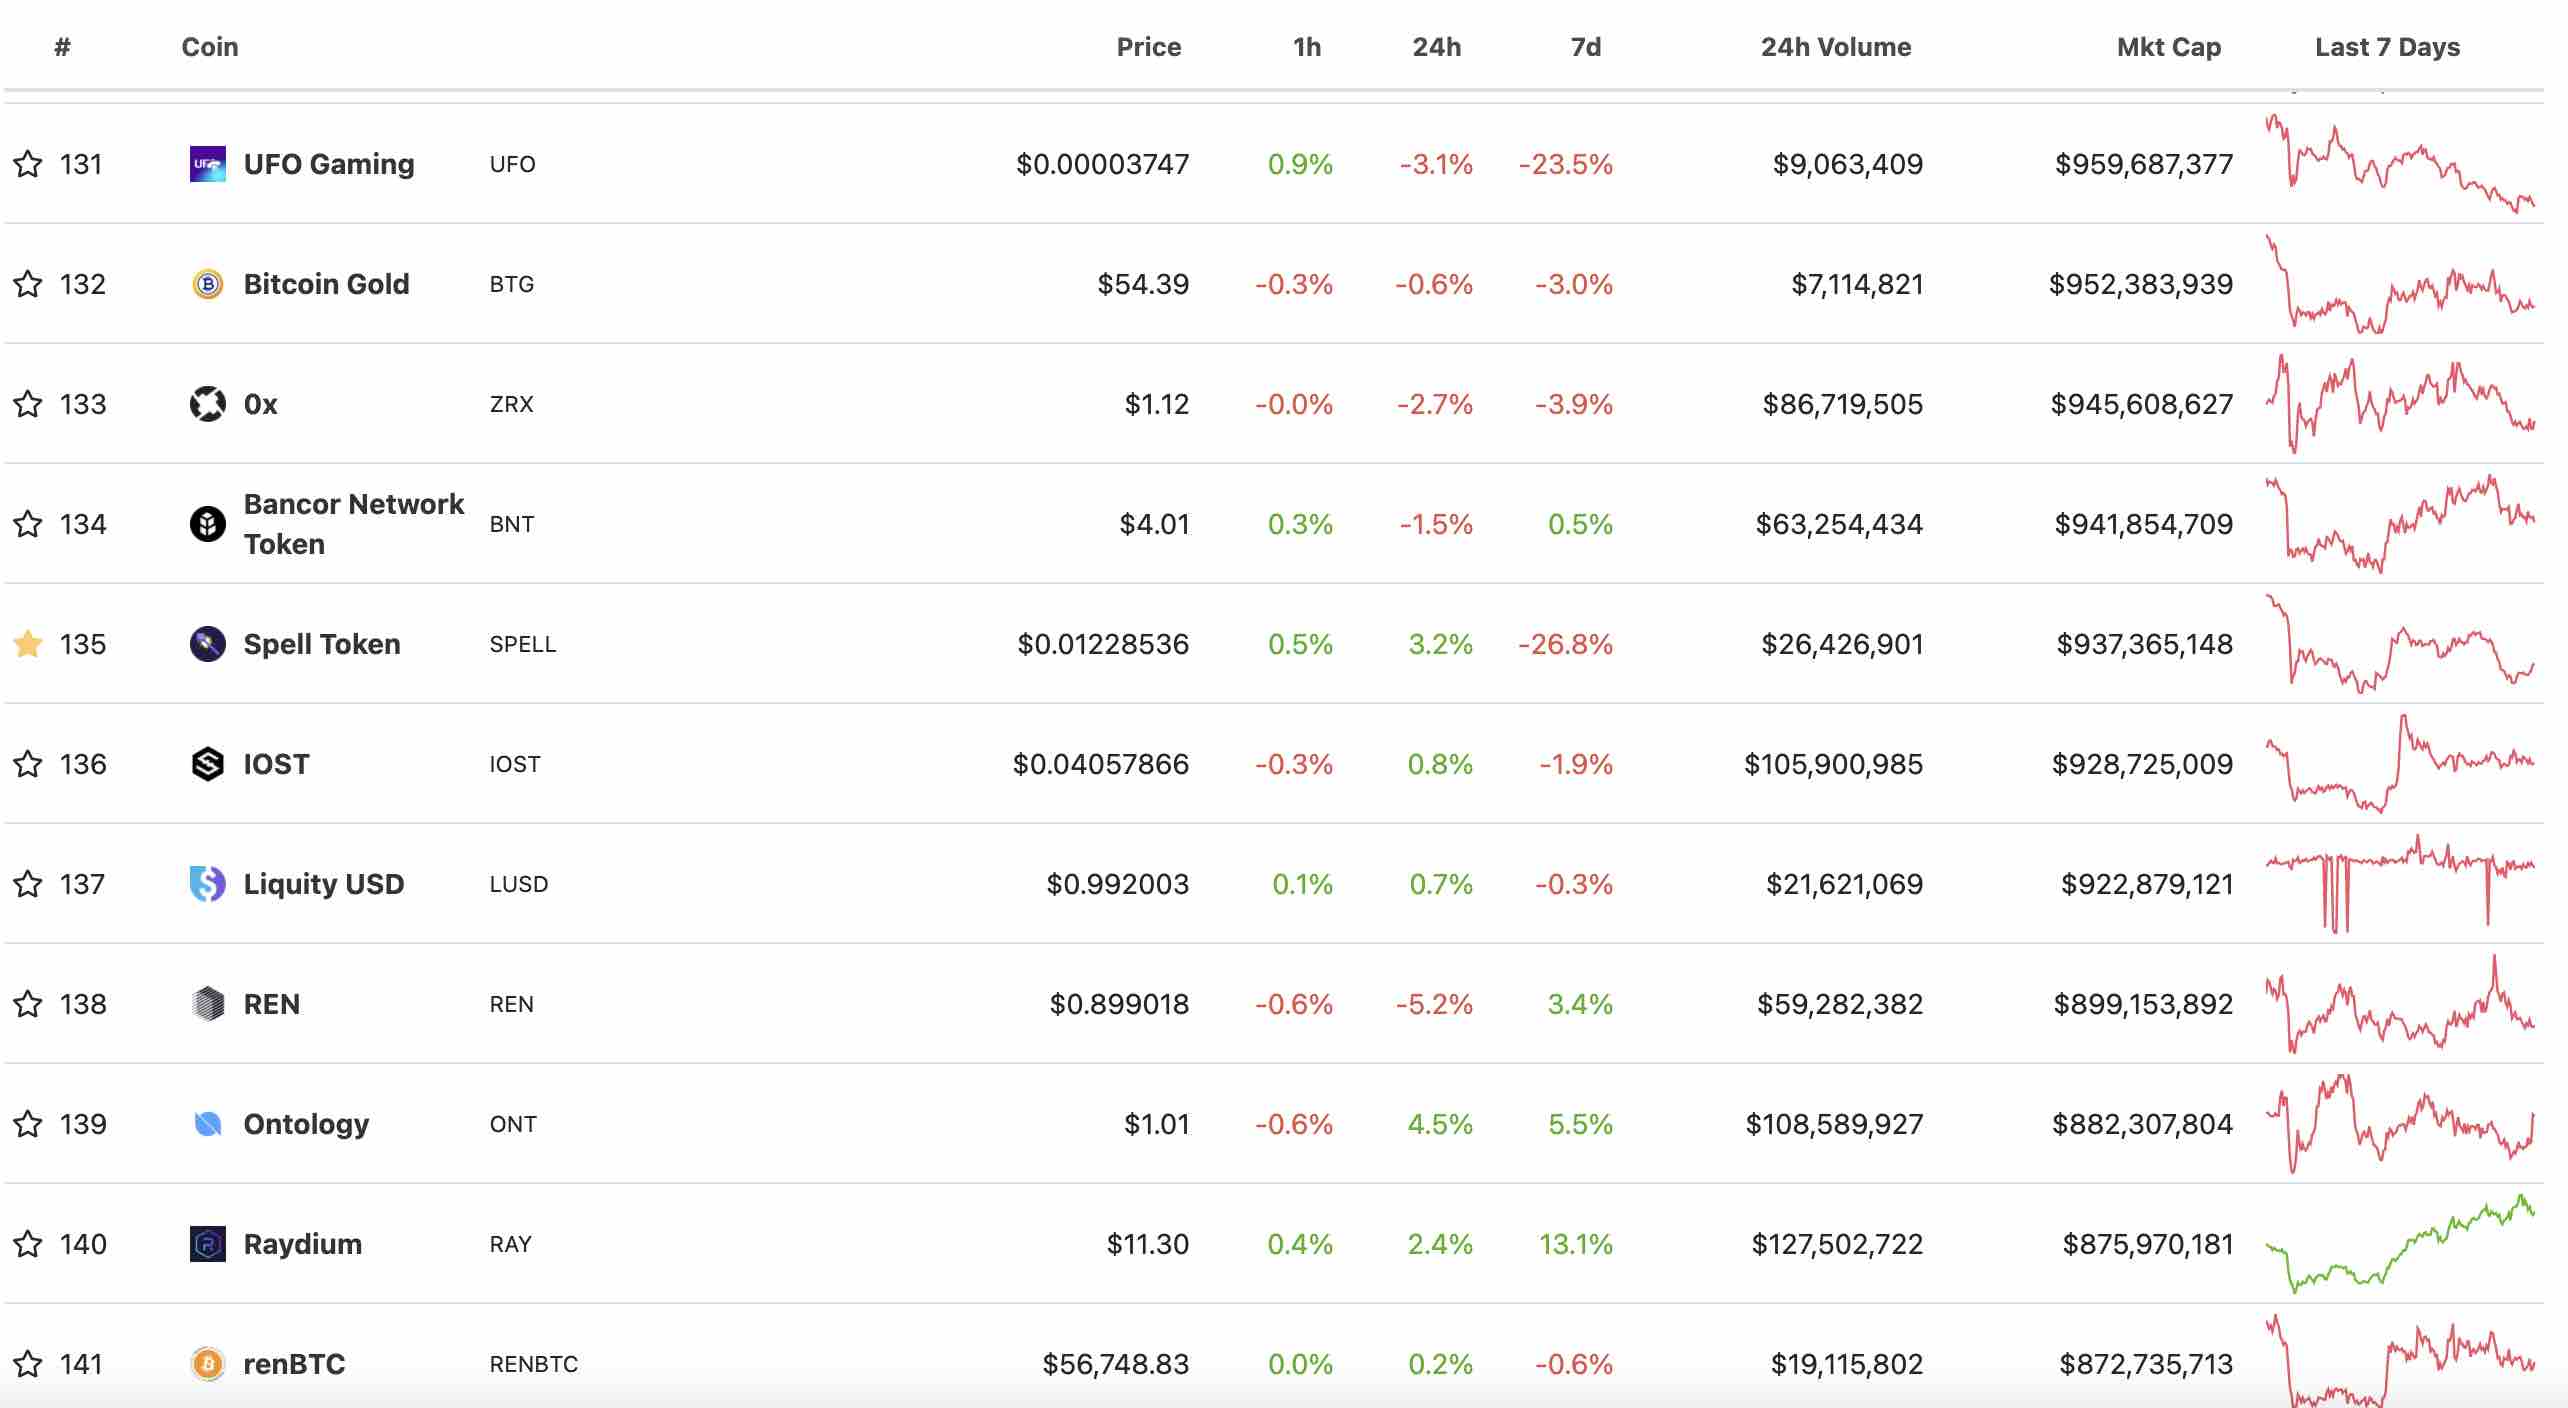Image resolution: width=2568 pixels, height=1408 pixels.
Task: Open the Bitcoin Gold coin page
Action: [327, 284]
